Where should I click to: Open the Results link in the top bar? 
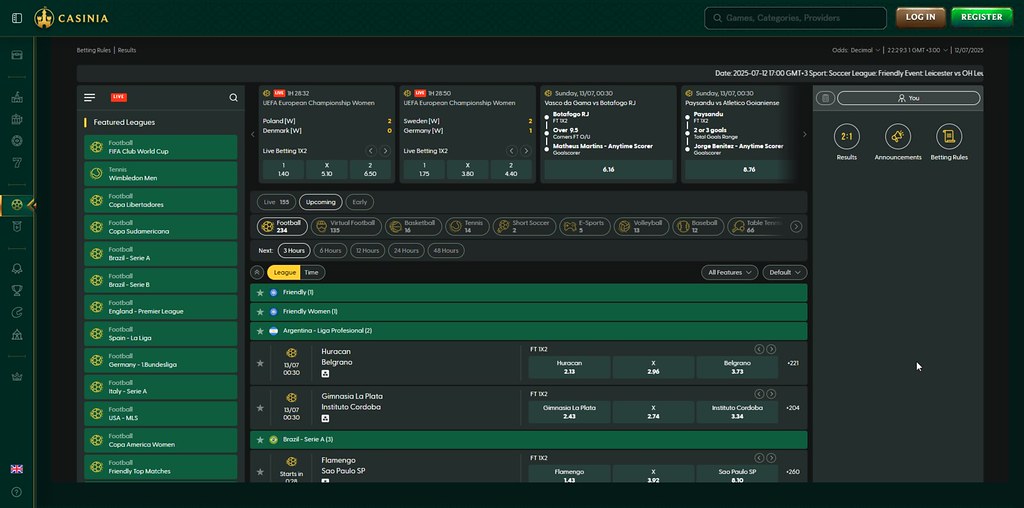click(127, 50)
